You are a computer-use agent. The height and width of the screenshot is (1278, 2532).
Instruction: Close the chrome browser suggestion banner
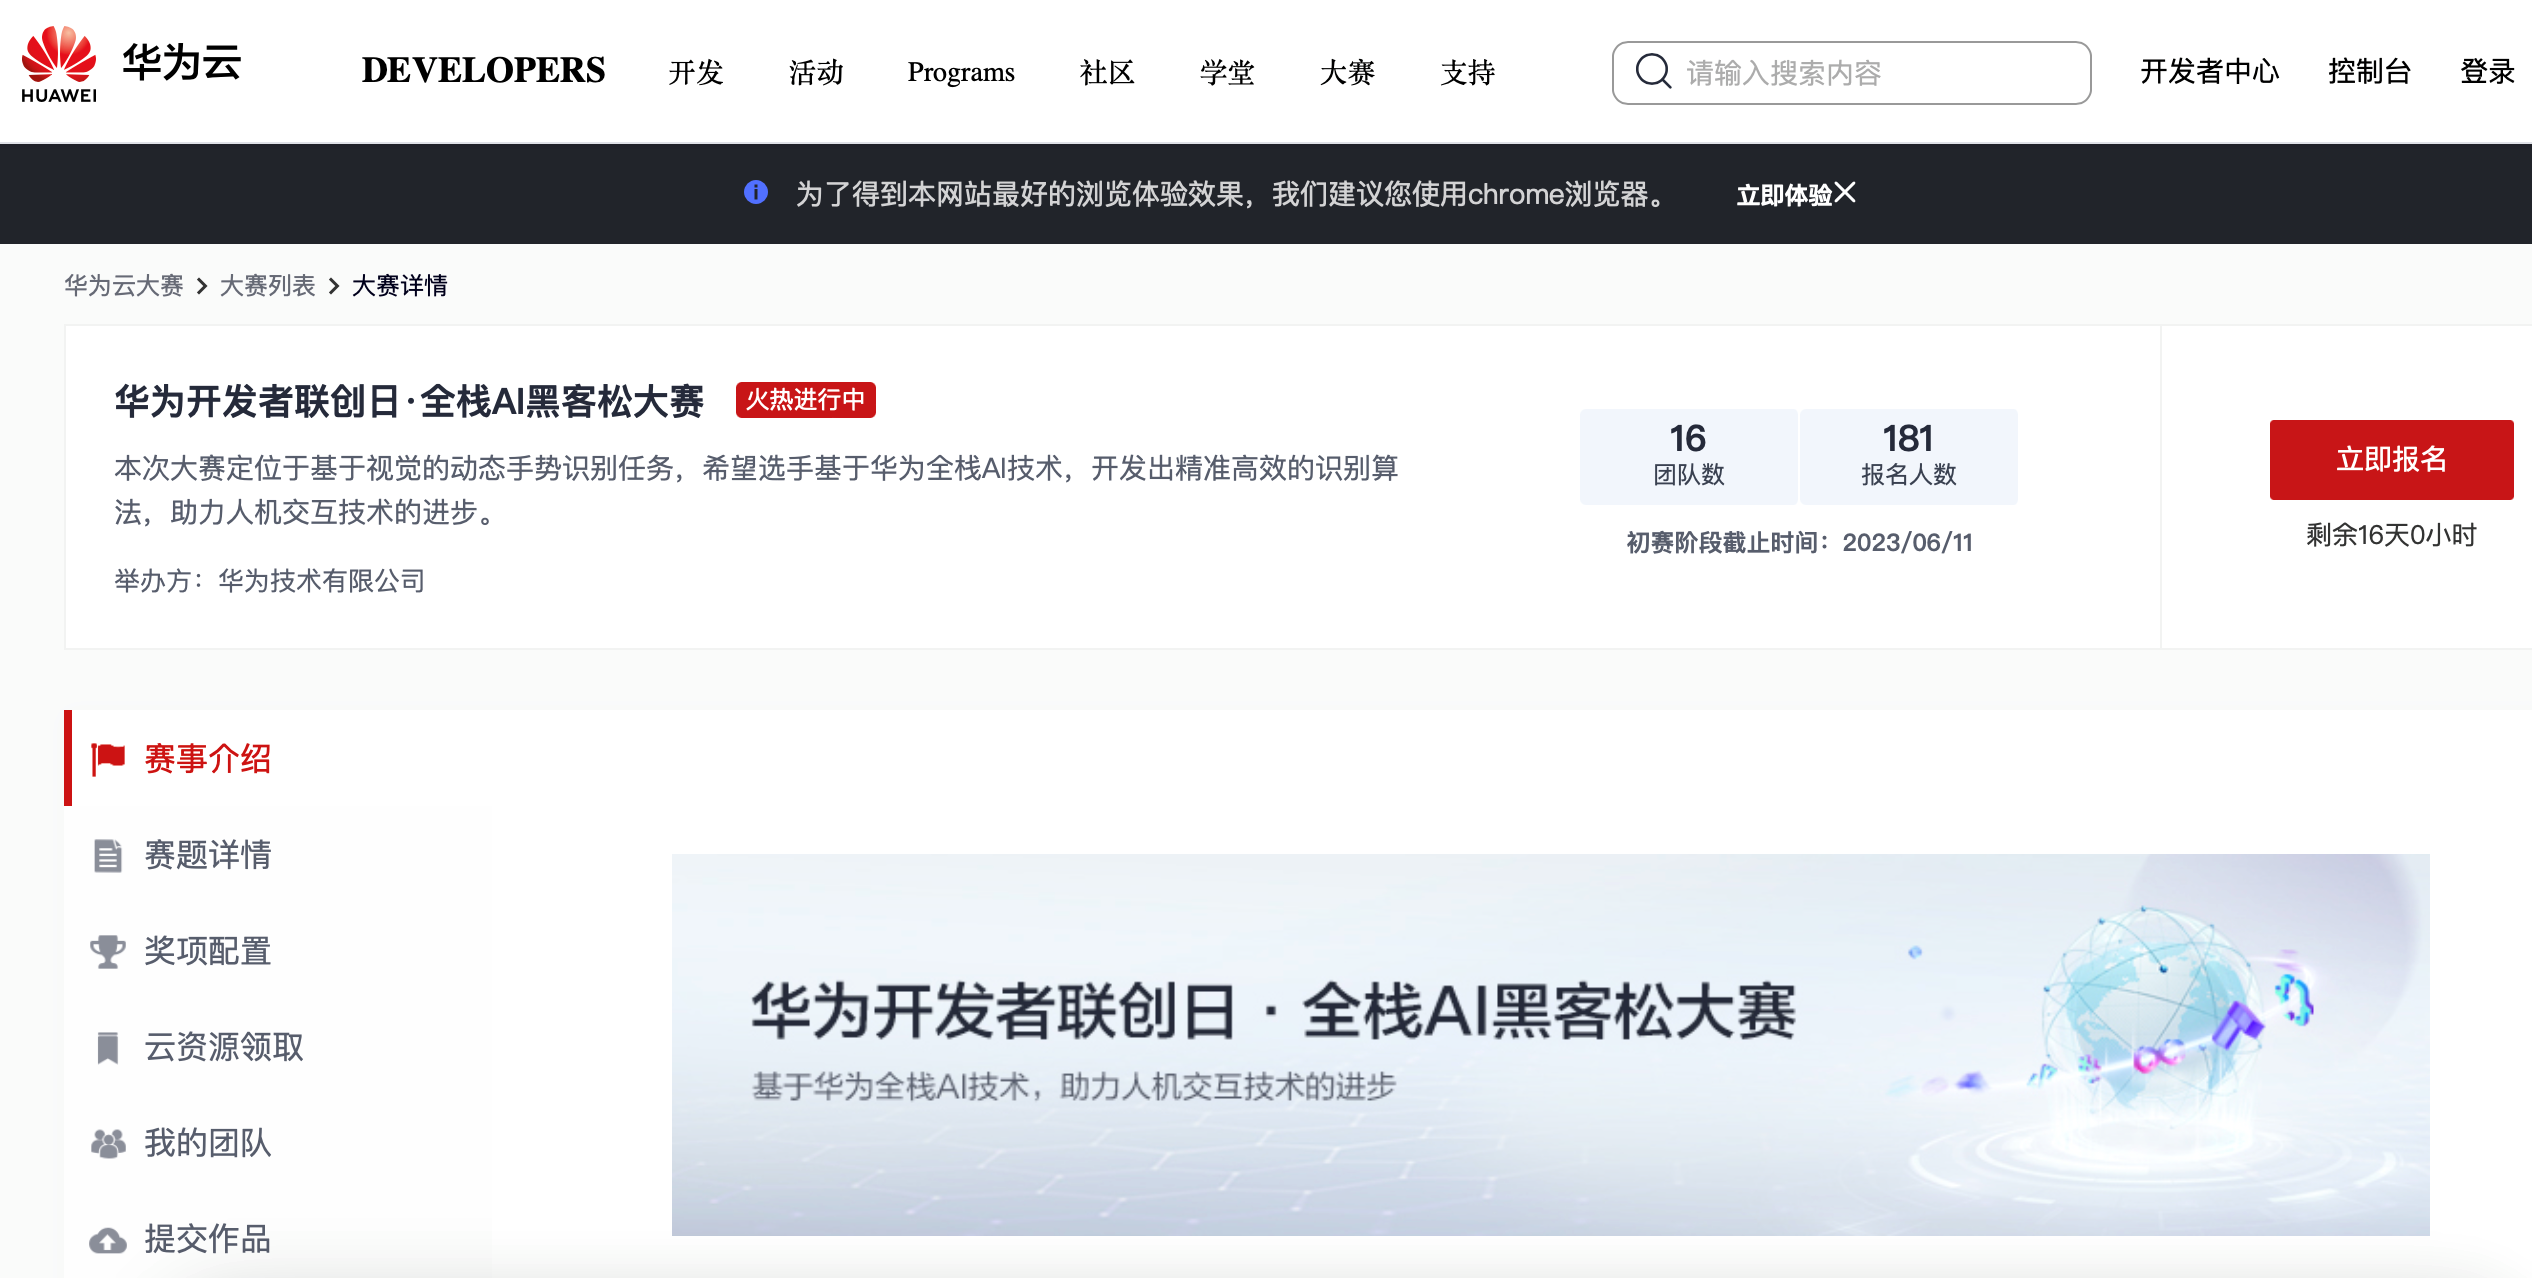1845,193
